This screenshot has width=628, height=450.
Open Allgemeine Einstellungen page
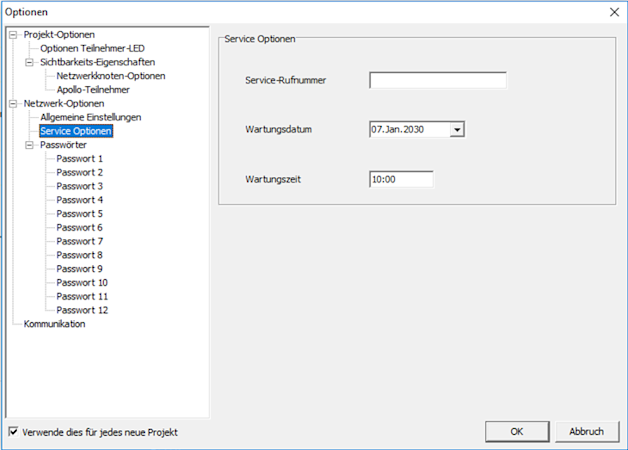[91, 117]
